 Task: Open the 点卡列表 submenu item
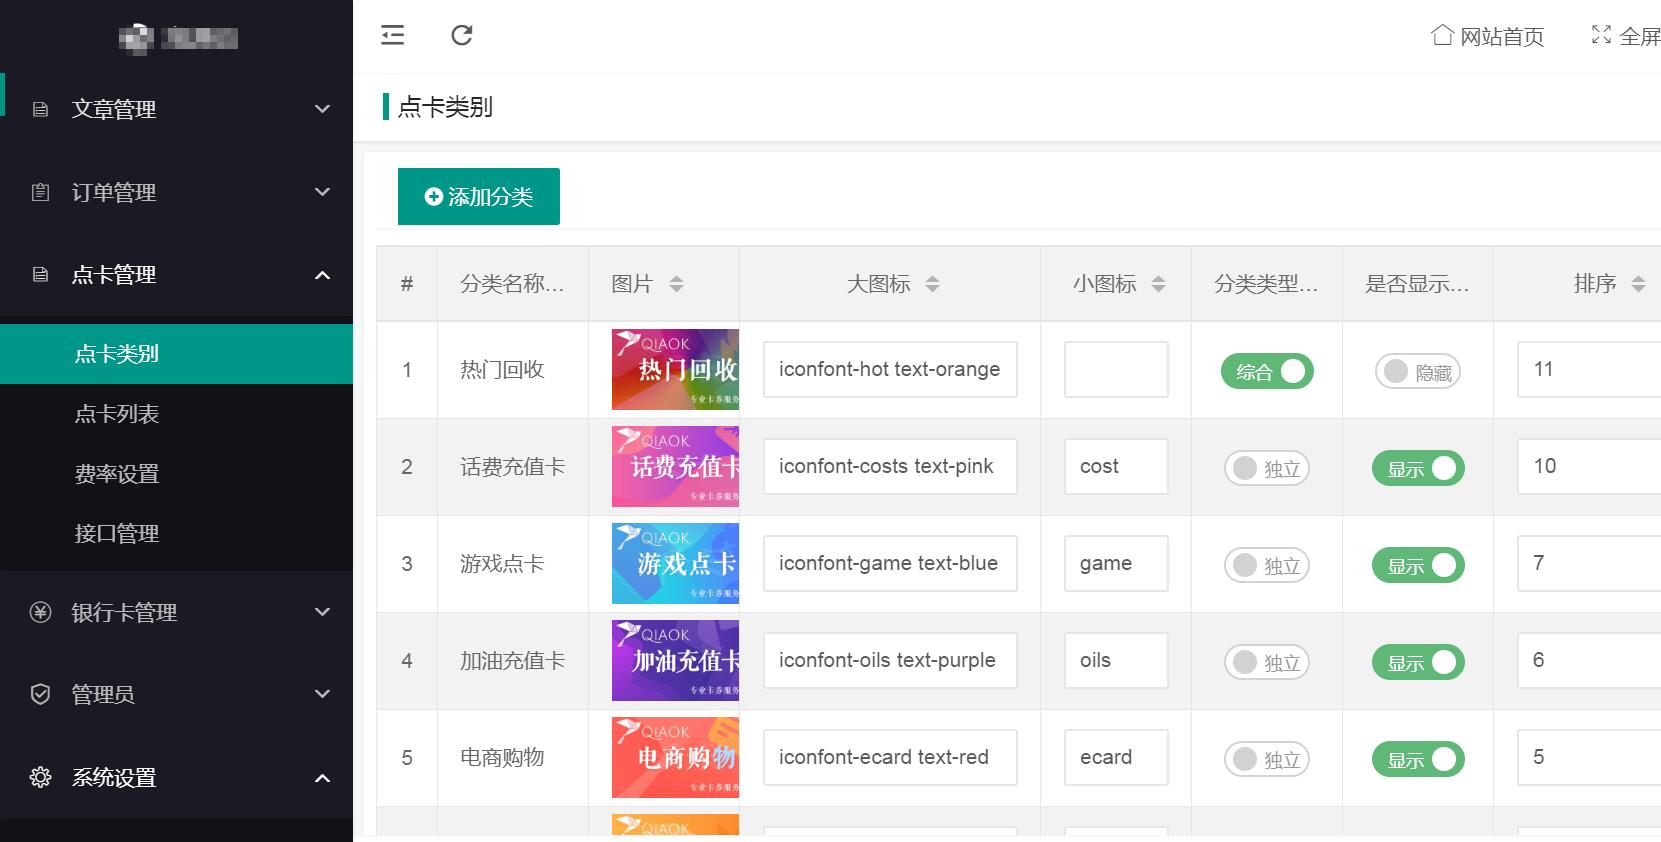pos(117,414)
